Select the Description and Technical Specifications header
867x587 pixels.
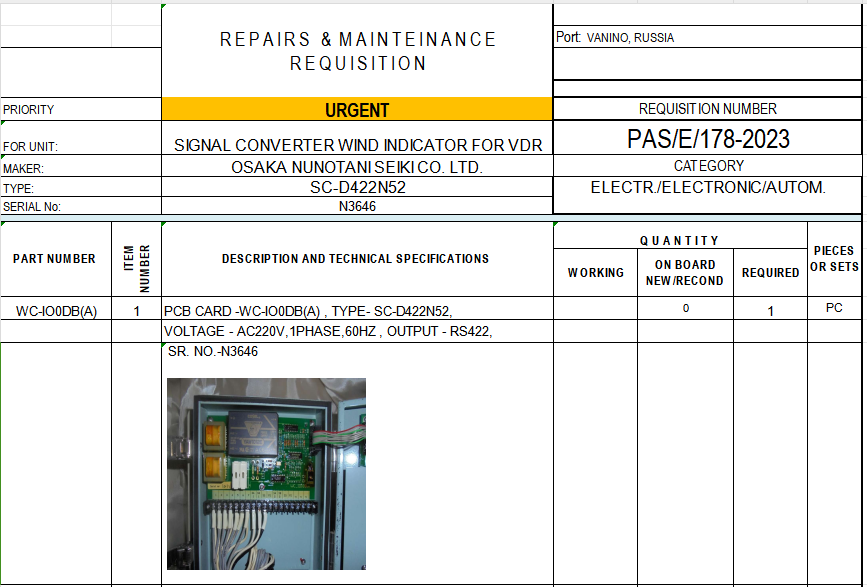(x=356, y=259)
